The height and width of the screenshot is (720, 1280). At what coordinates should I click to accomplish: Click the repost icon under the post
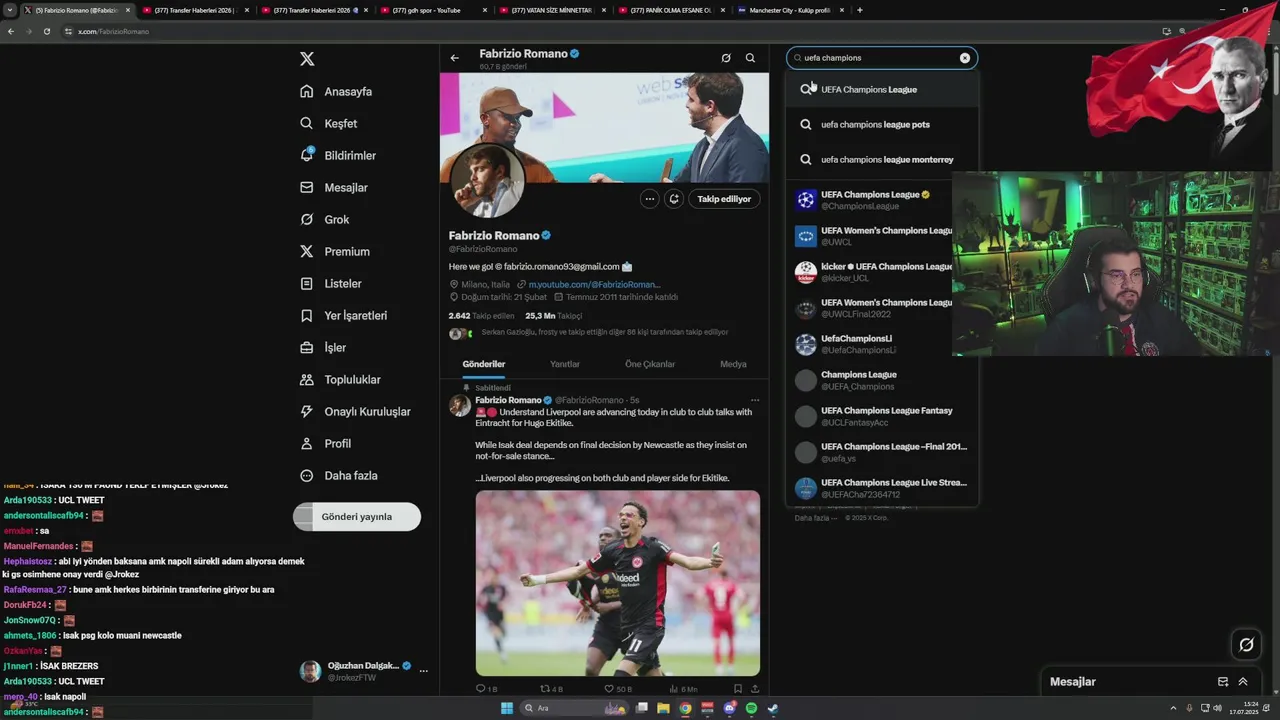[545, 689]
